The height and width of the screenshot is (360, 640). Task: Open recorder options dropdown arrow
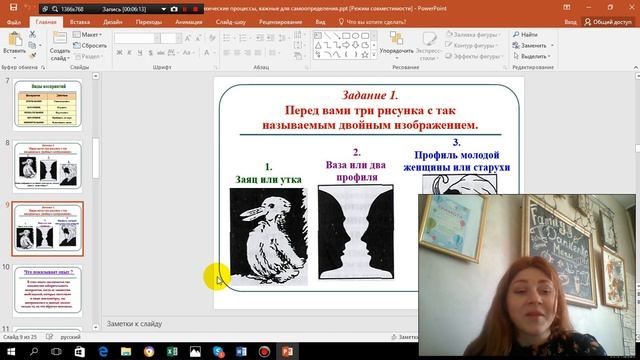point(164,9)
